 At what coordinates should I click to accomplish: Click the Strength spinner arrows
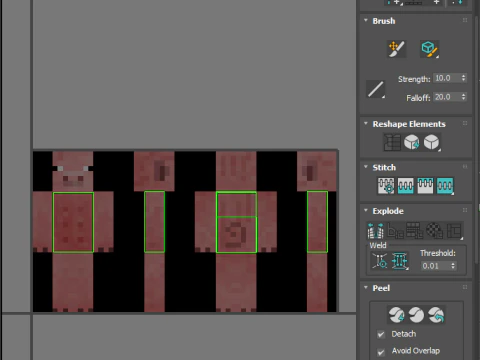[x=463, y=78]
